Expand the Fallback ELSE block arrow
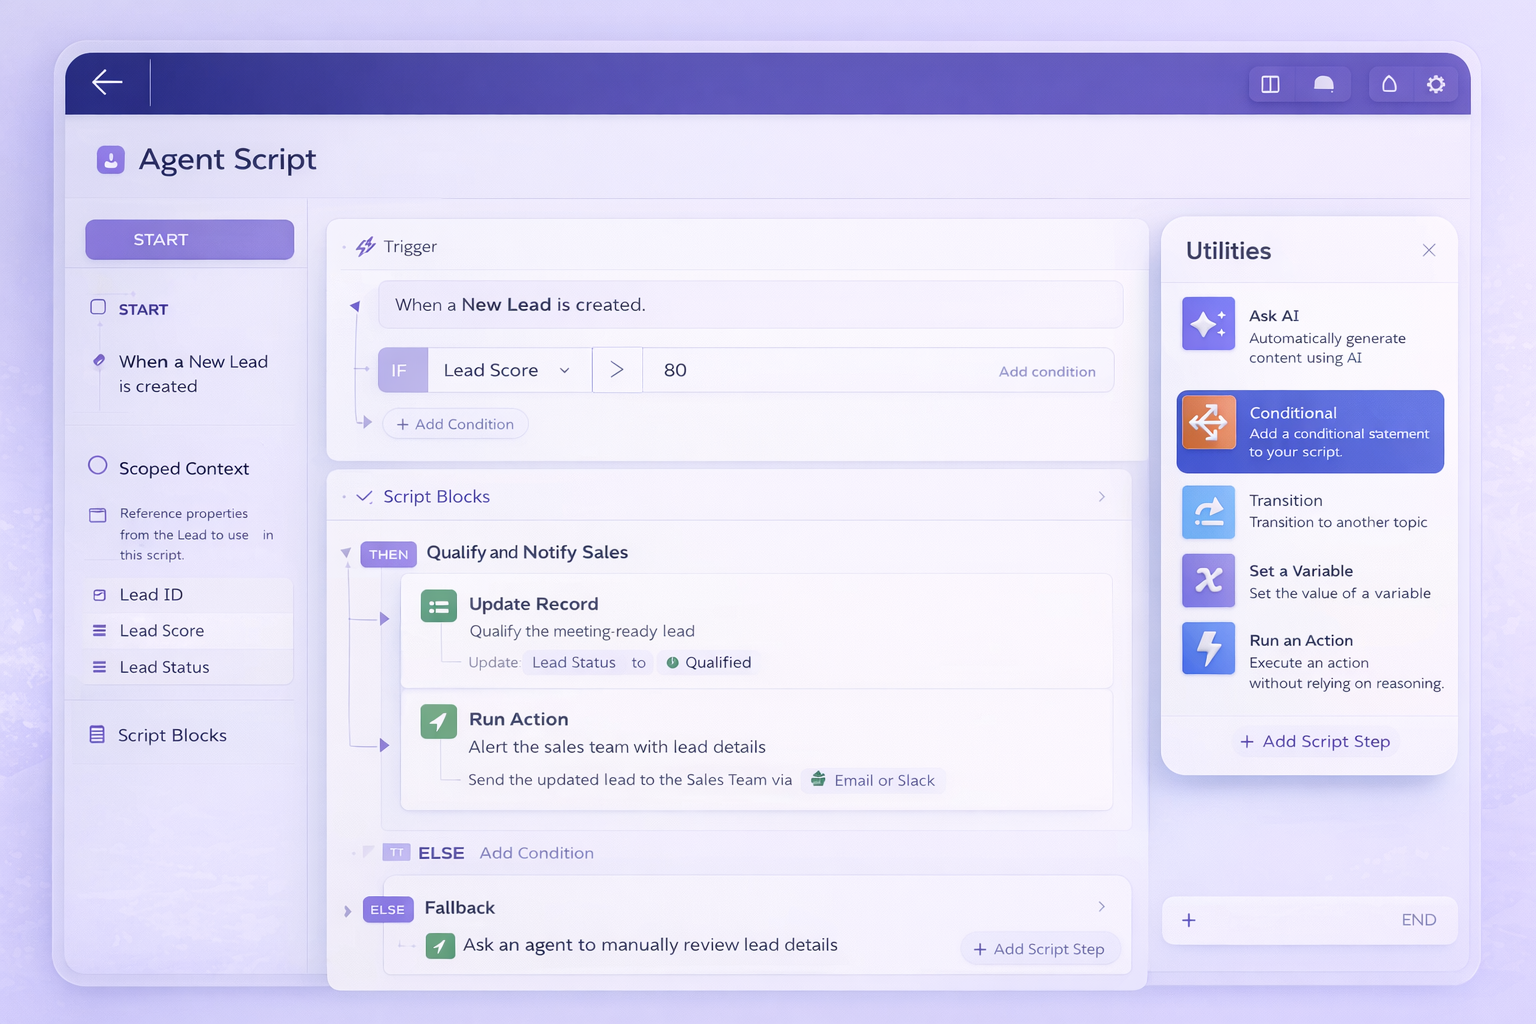Screen dimensions: 1536x1024 347,911
